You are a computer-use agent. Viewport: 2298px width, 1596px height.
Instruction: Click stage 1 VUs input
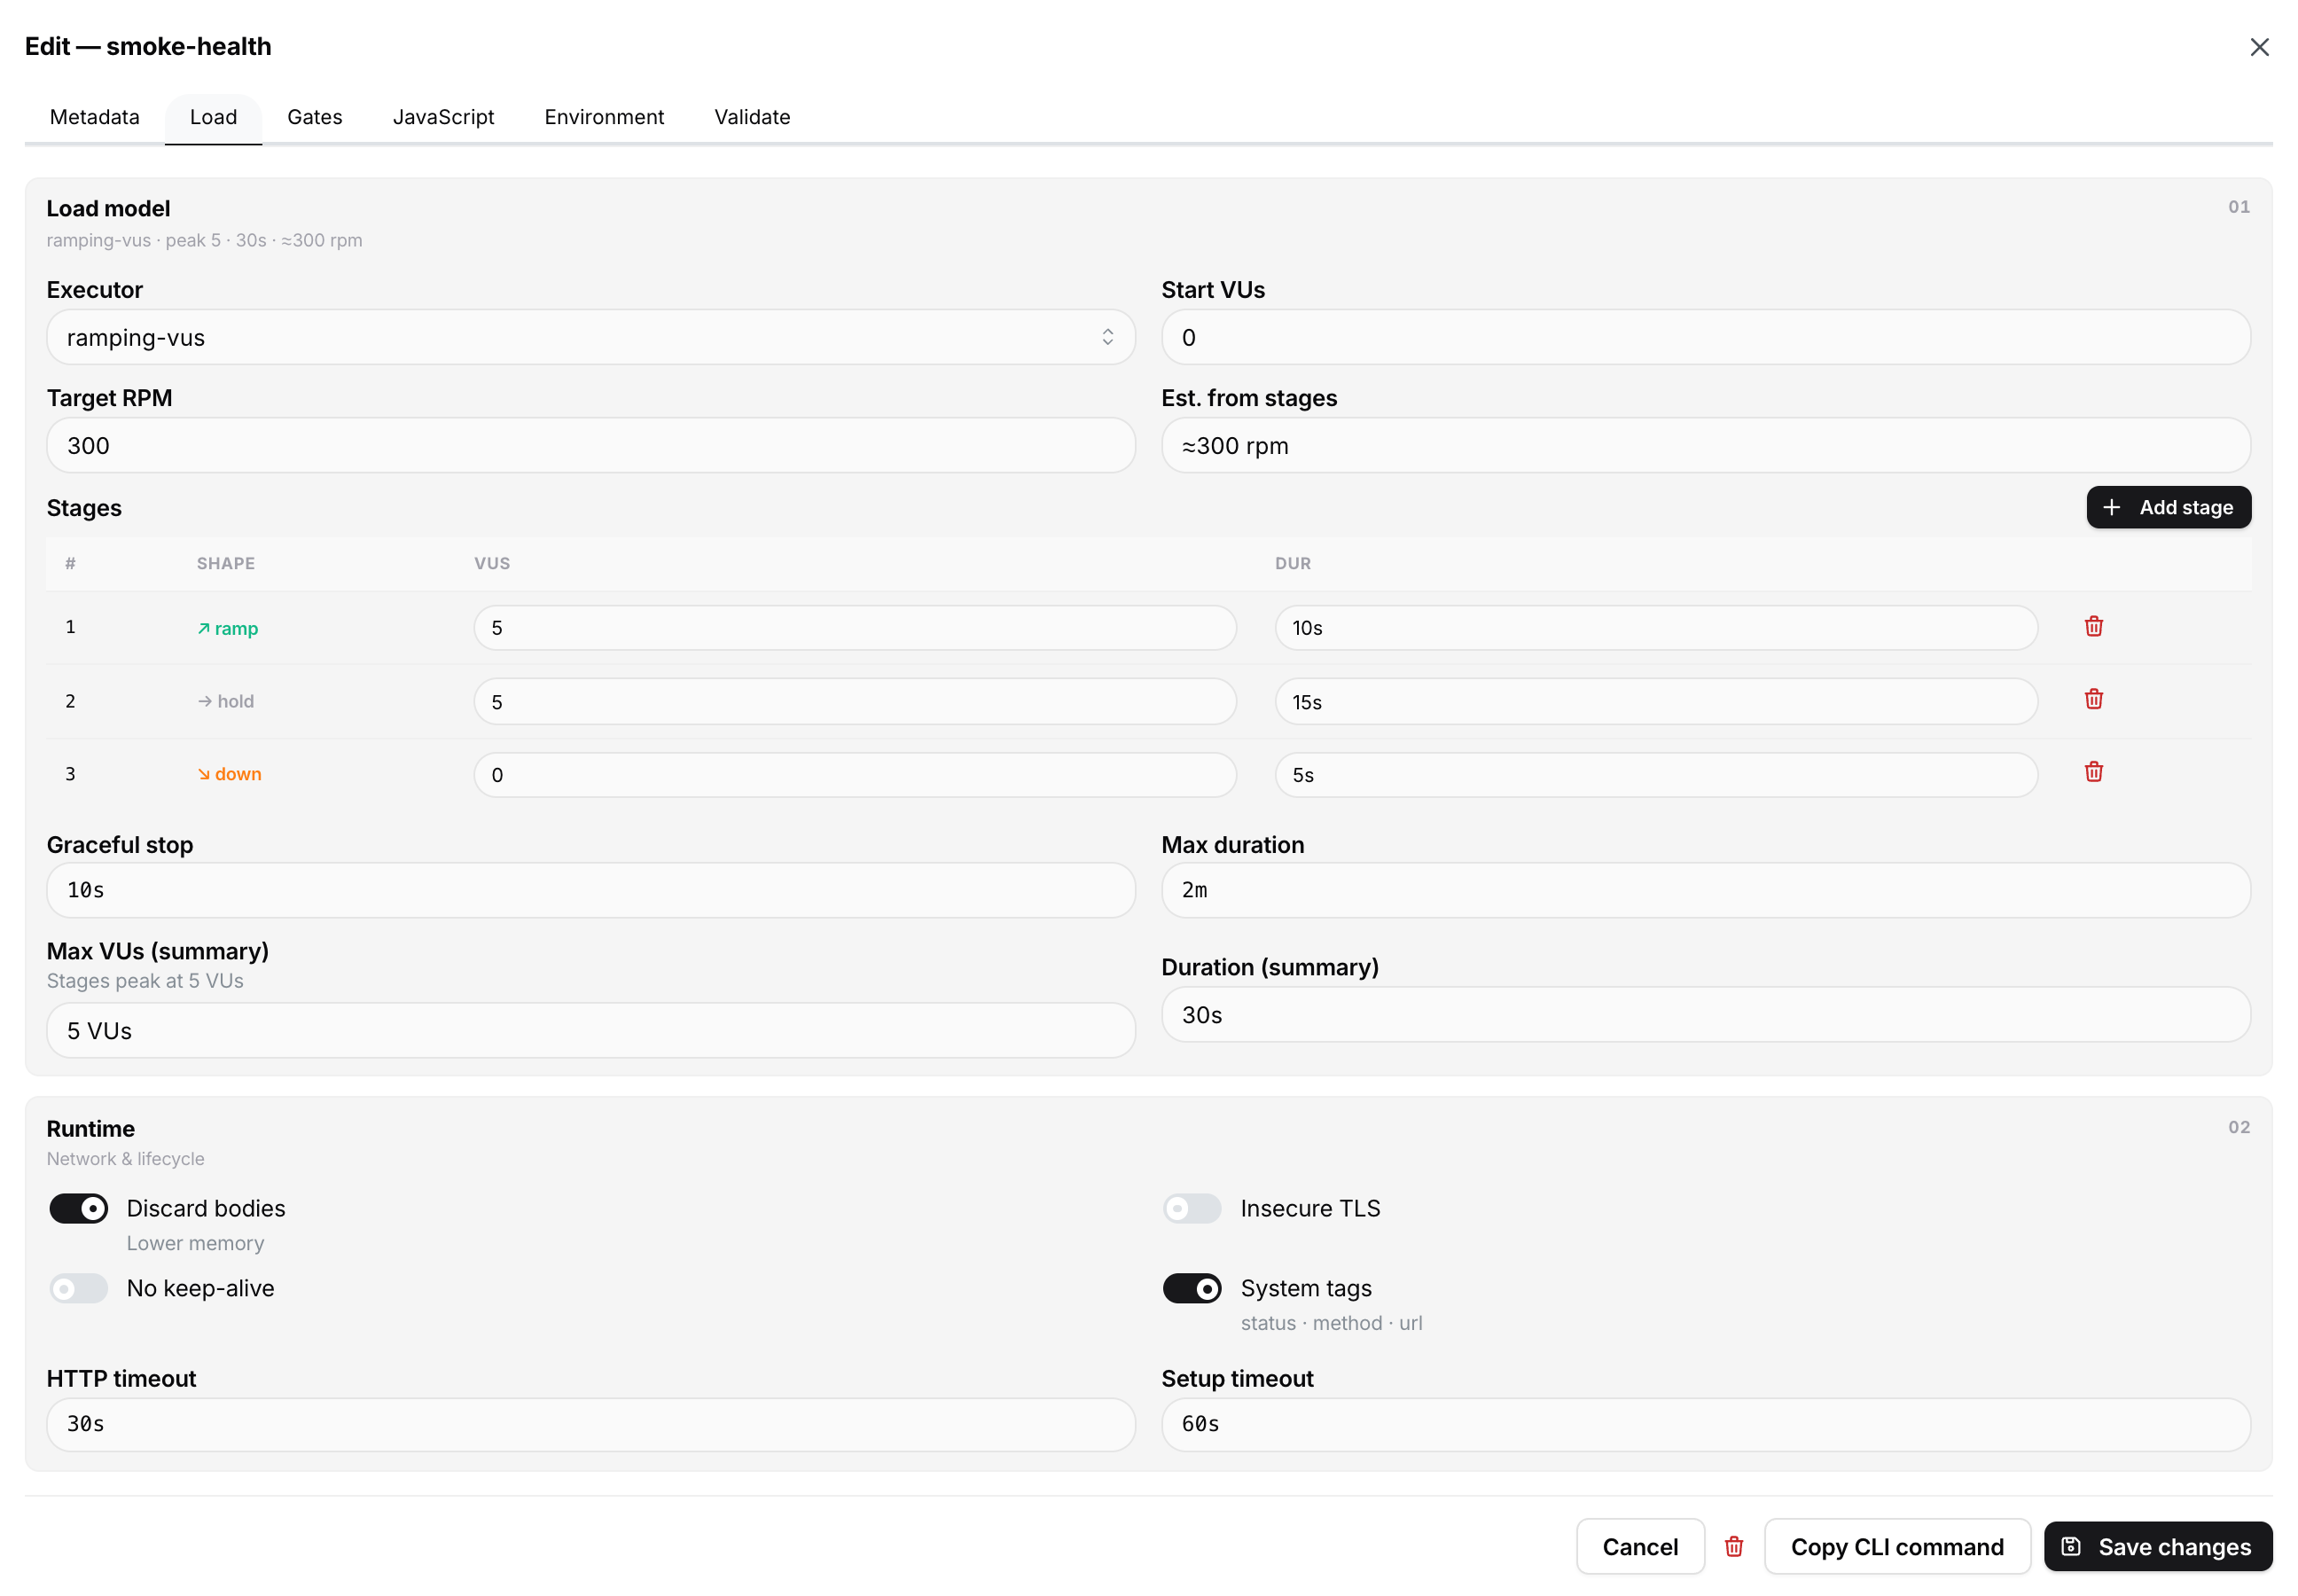click(x=855, y=628)
